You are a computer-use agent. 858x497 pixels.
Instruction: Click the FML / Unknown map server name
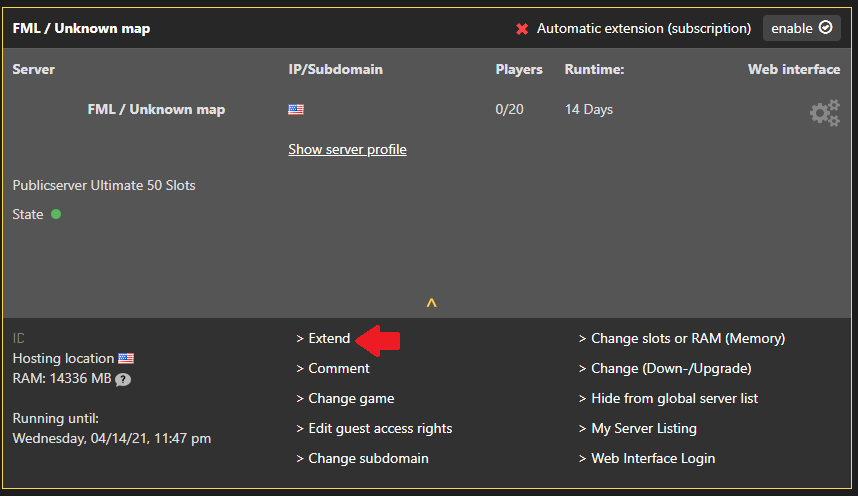click(x=156, y=110)
